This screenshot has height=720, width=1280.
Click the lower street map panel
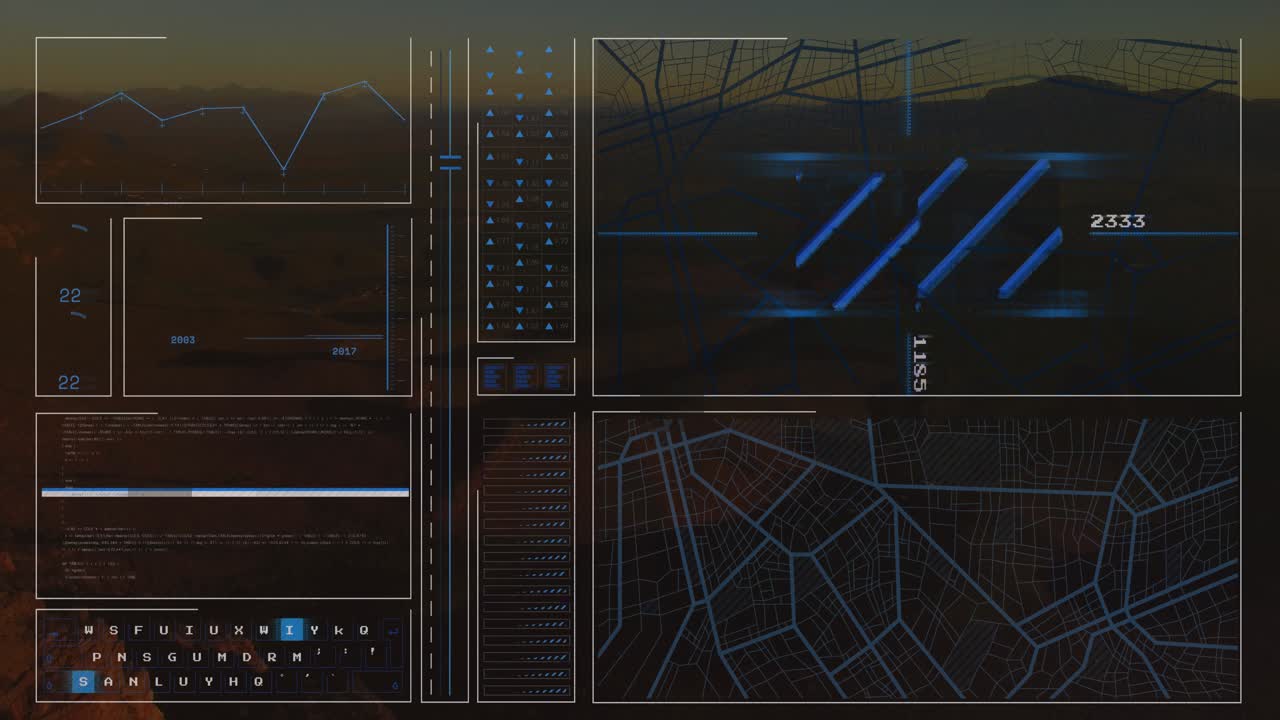tap(917, 557)
